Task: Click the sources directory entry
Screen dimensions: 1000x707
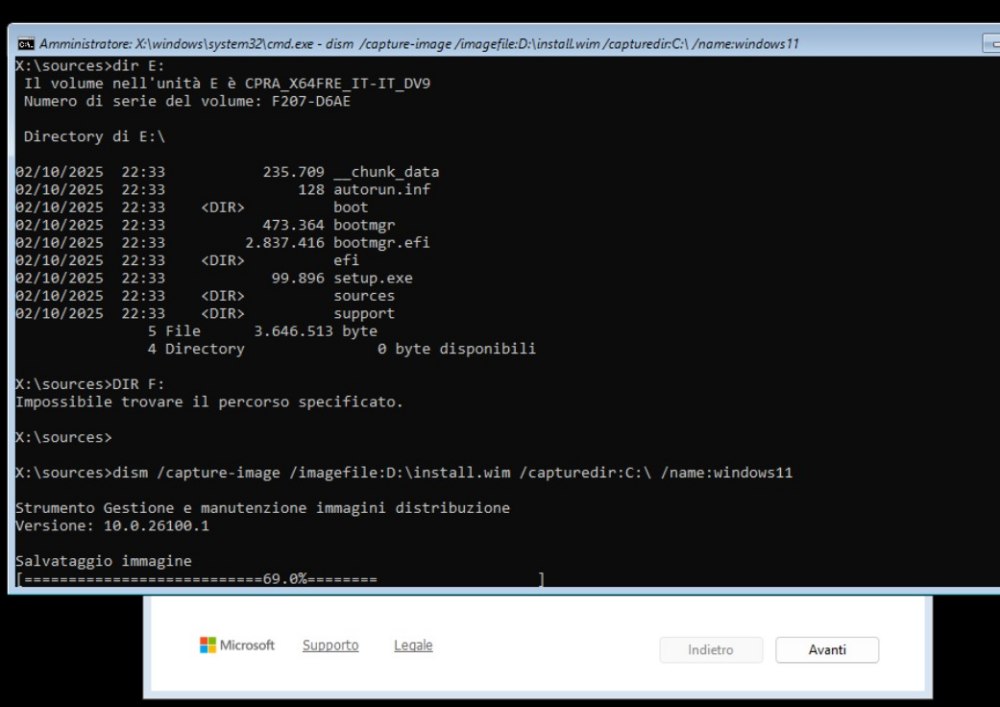Action: [364, 296]
